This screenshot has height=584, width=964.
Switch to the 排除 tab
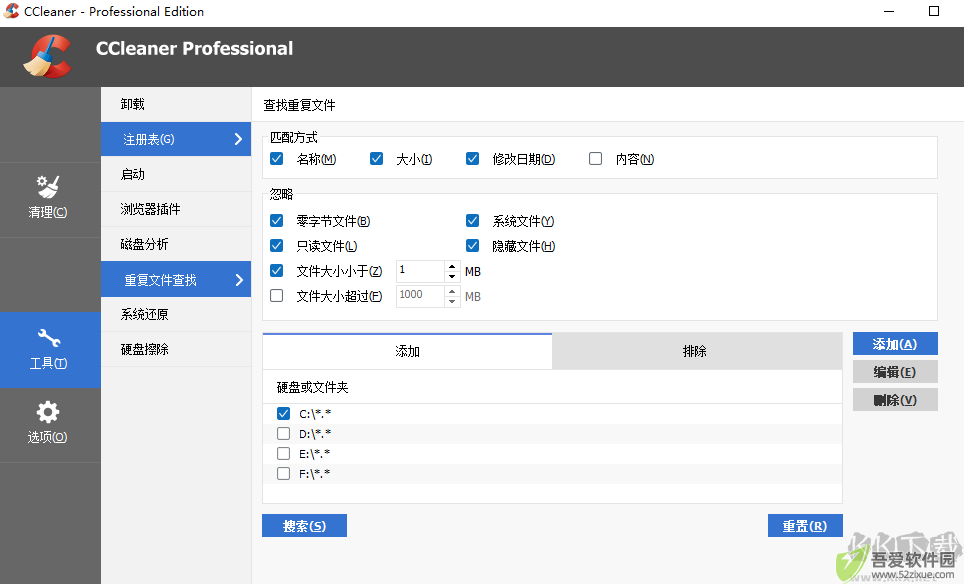point(697,352)
